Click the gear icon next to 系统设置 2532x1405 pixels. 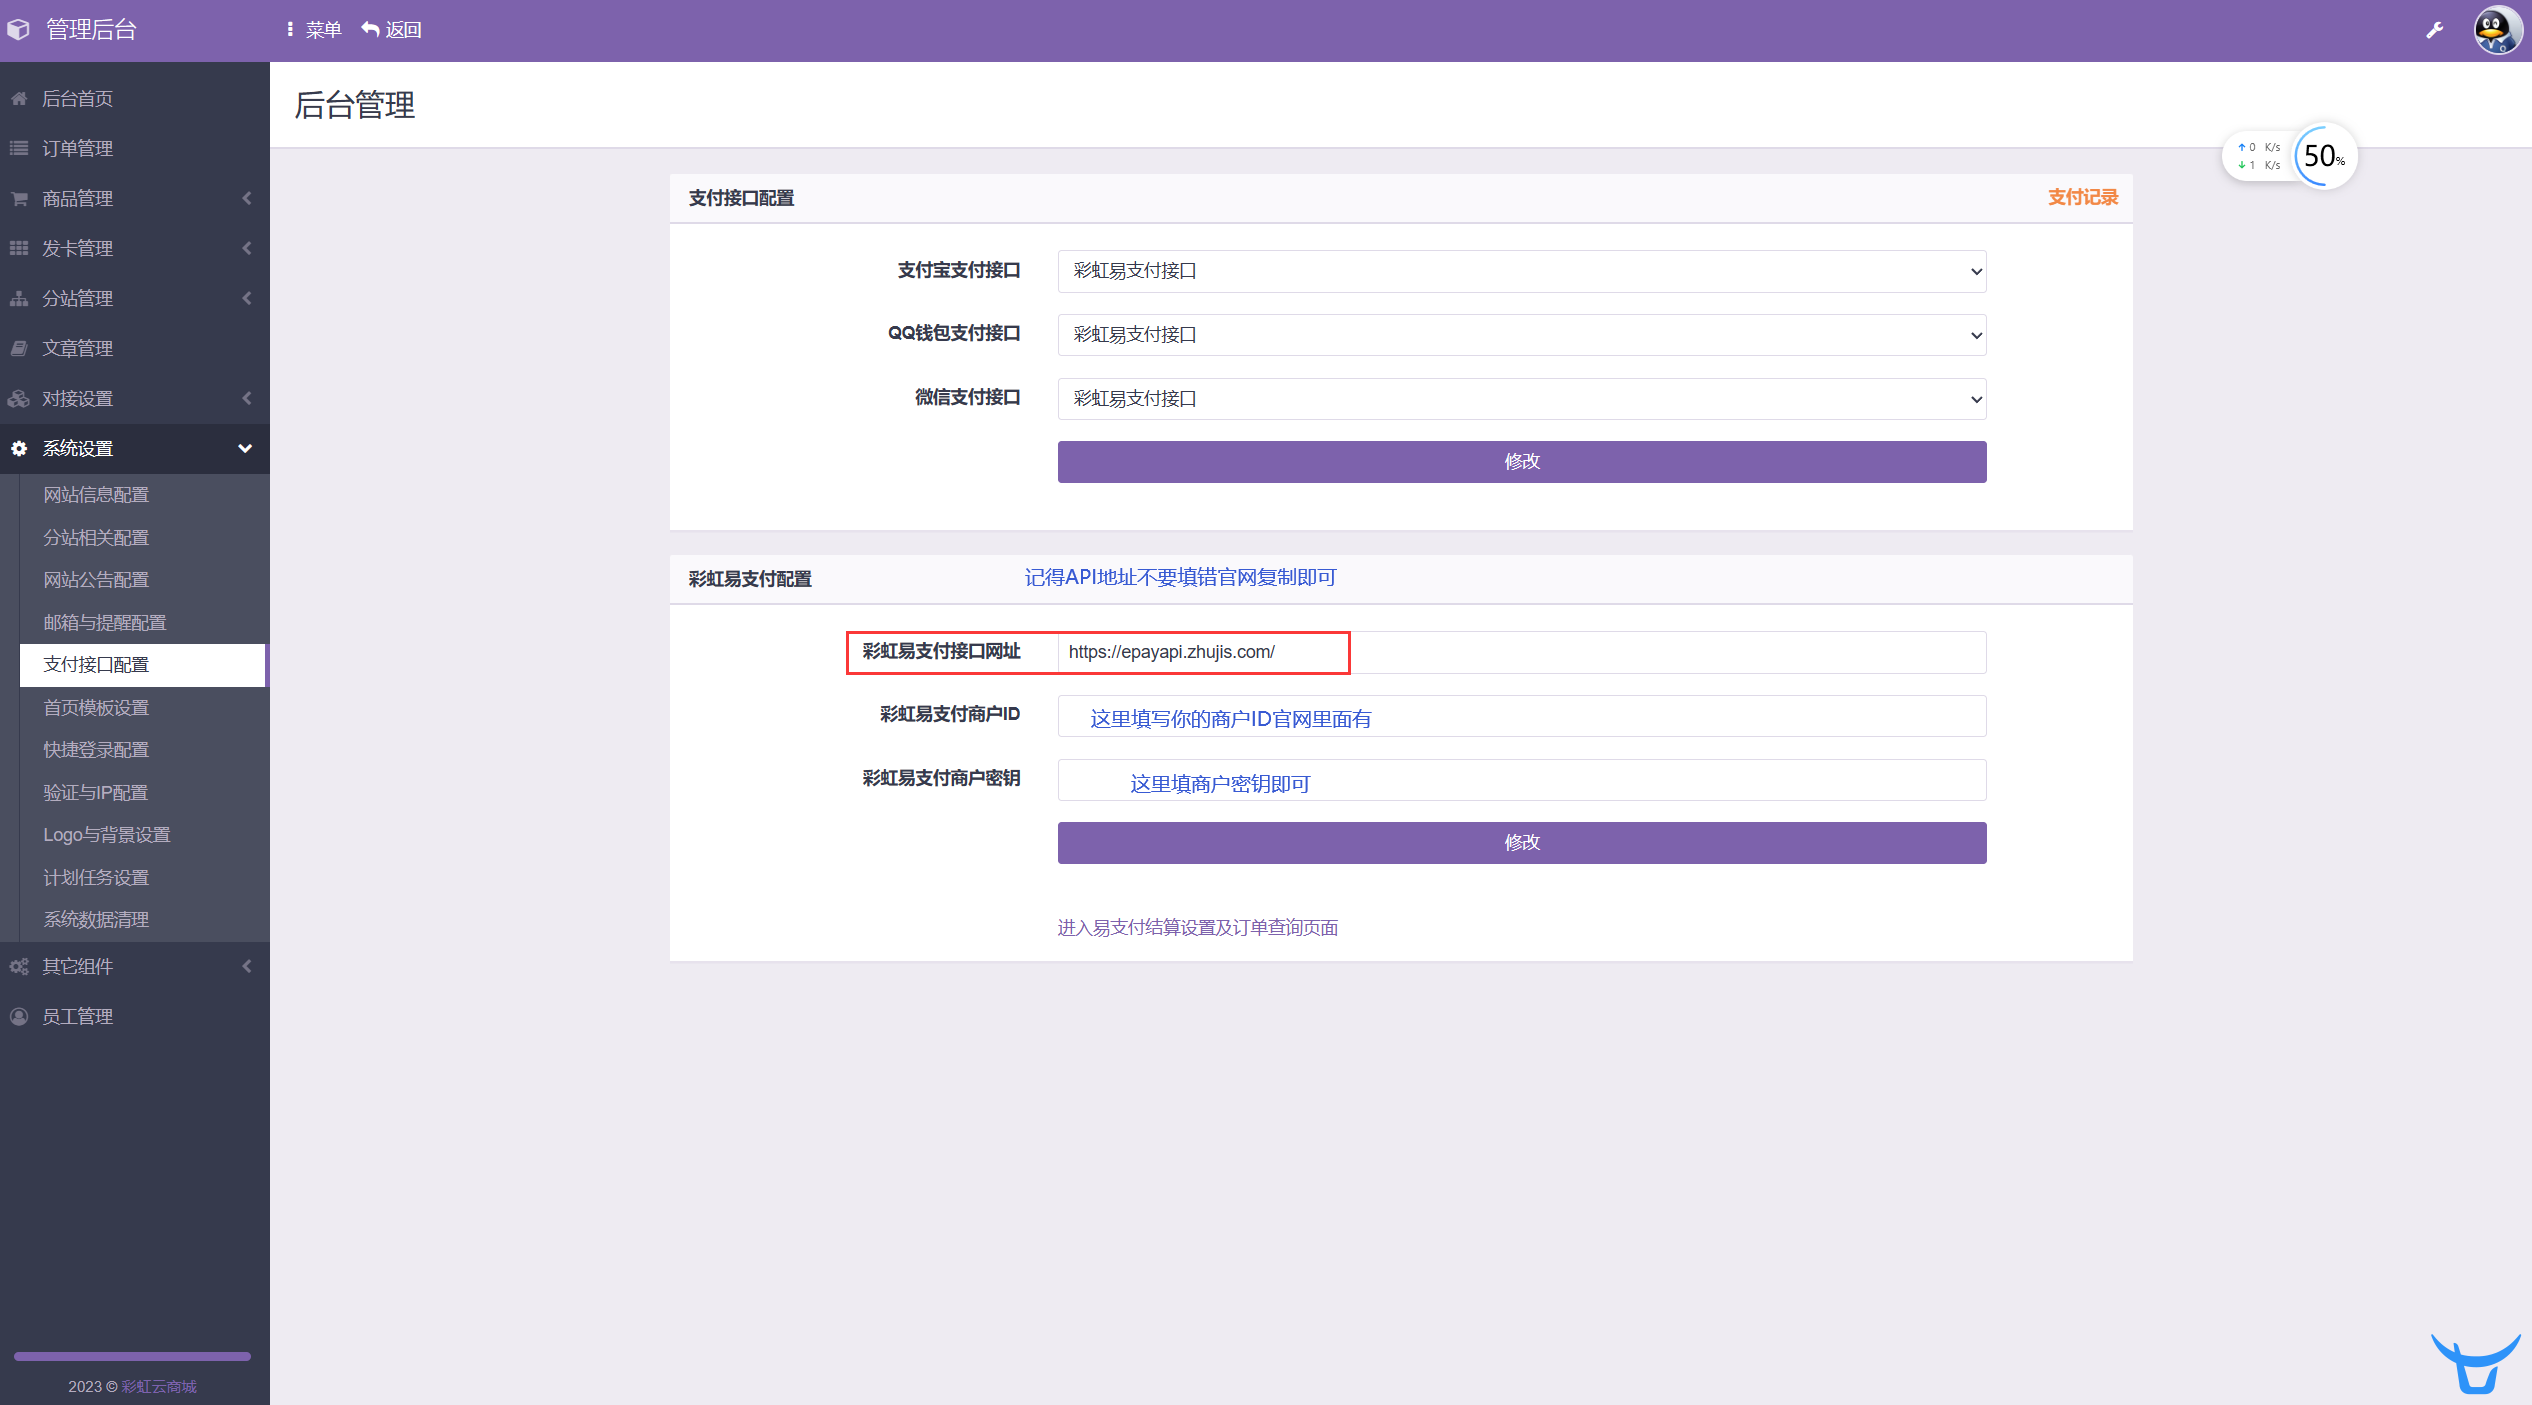19,448
